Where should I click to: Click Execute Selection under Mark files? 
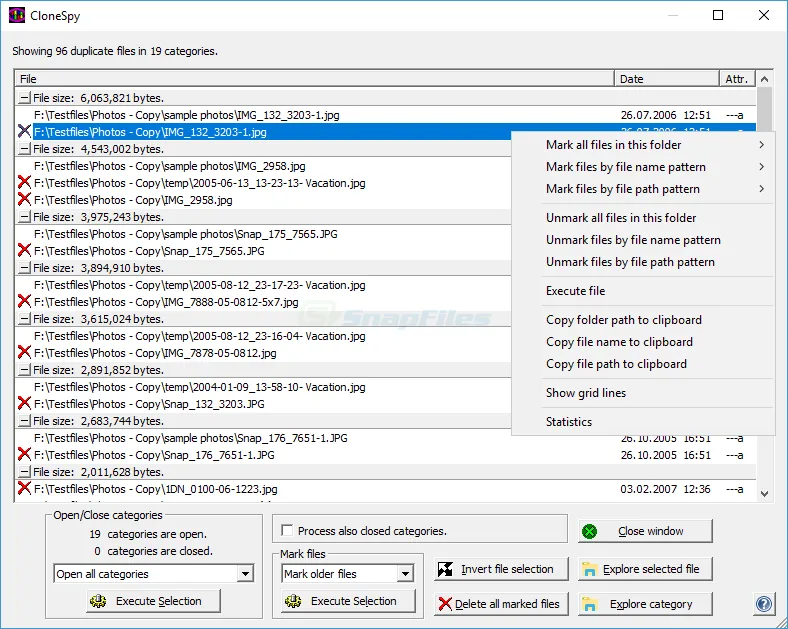click(348, 601)
